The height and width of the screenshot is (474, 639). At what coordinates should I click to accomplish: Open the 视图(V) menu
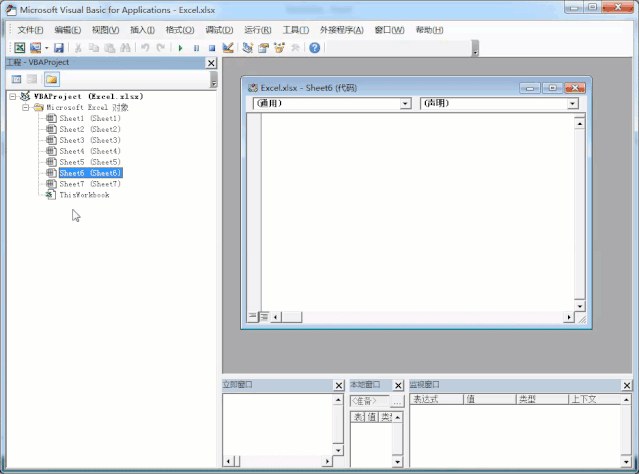(x=106, y=30)
